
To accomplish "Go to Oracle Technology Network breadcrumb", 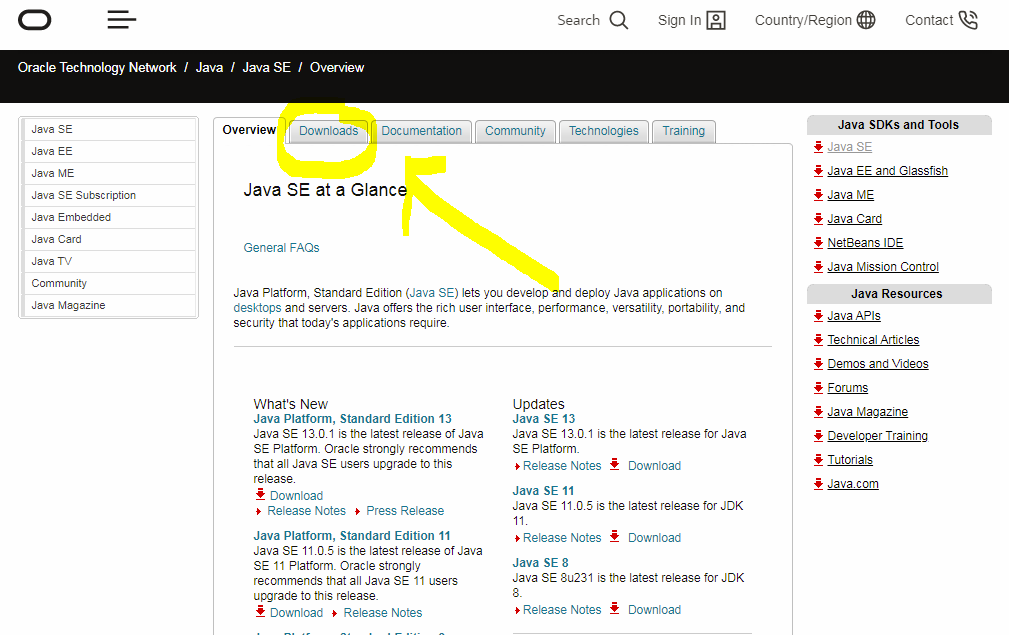I will [97, 68].
